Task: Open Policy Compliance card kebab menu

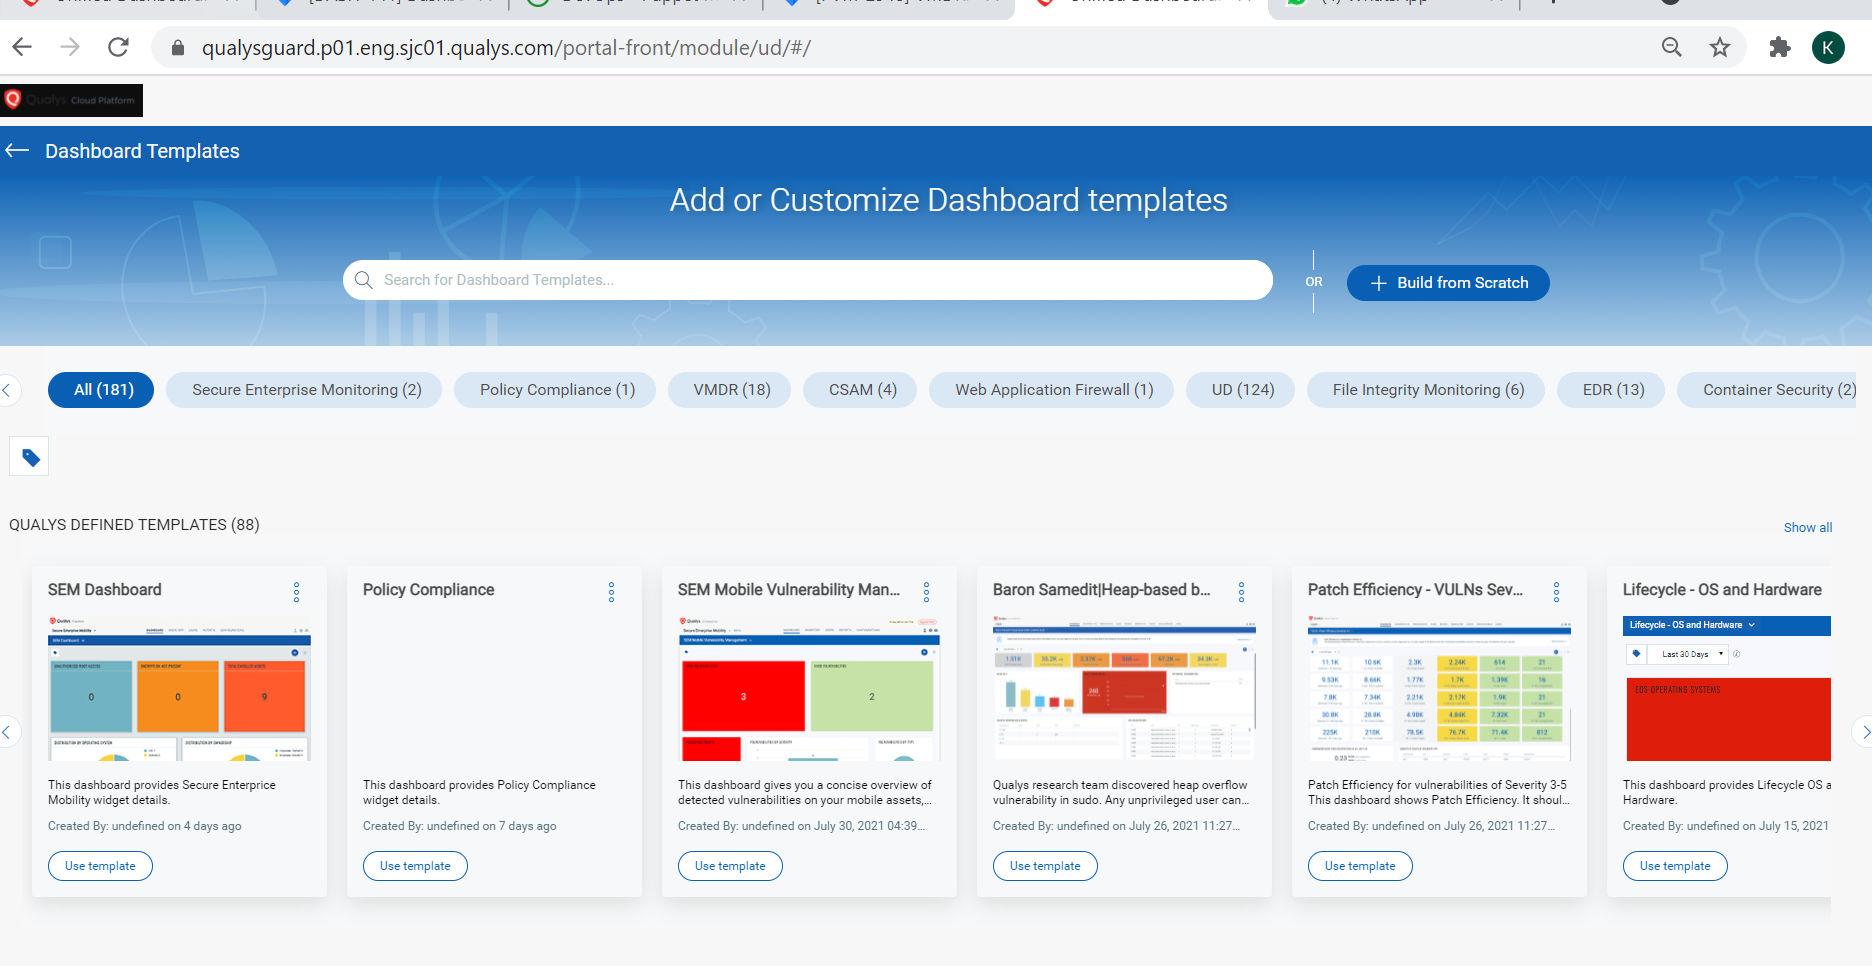Action: [x=611, y=592]
